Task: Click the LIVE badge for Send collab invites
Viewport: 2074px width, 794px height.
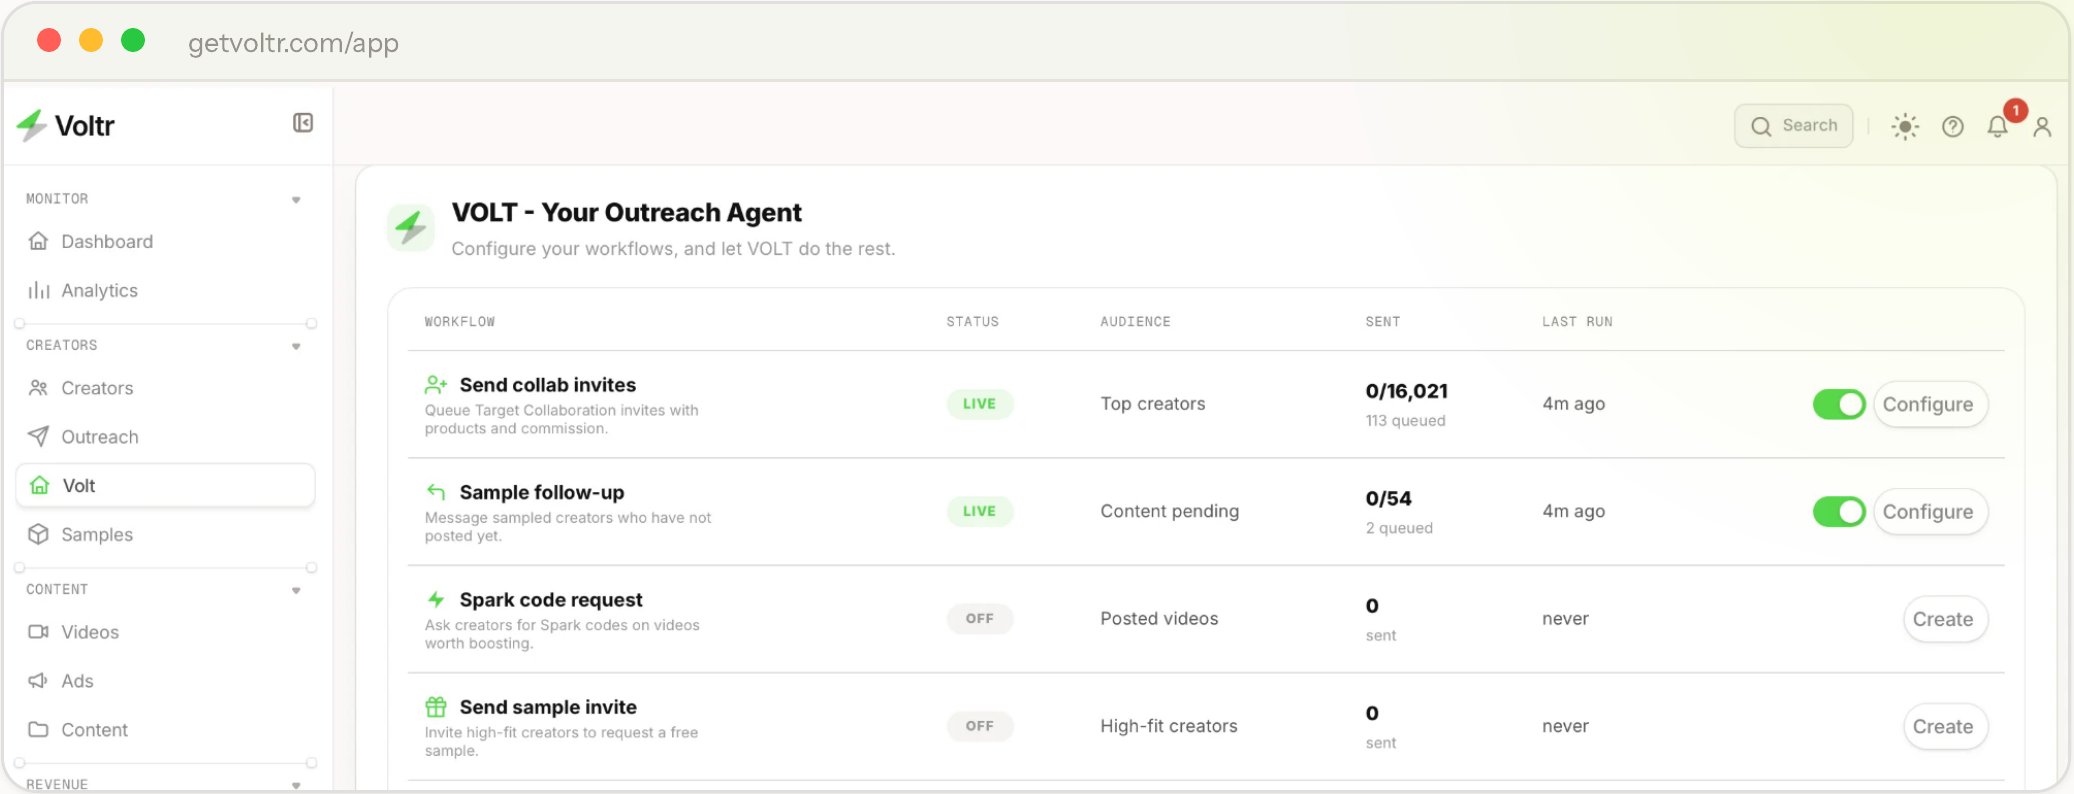Action: [980, 404]
